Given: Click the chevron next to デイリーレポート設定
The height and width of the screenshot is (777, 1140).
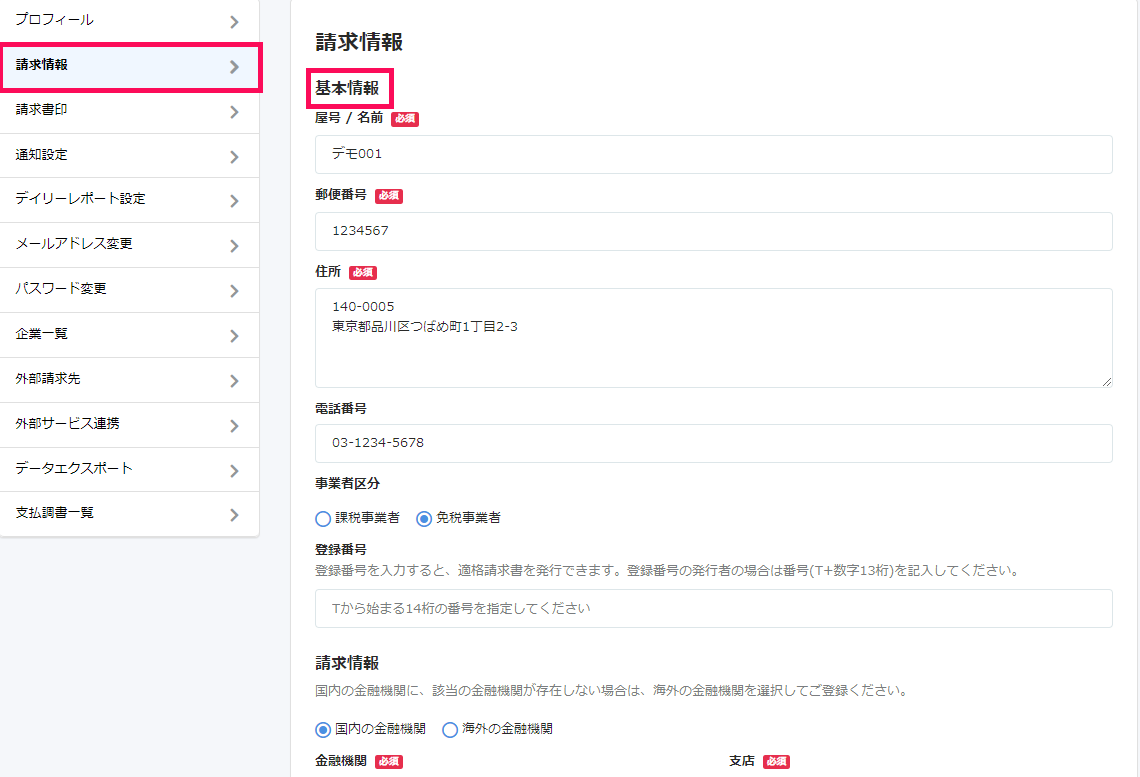Looking at the screenshot, I should [x=234, y=201].
